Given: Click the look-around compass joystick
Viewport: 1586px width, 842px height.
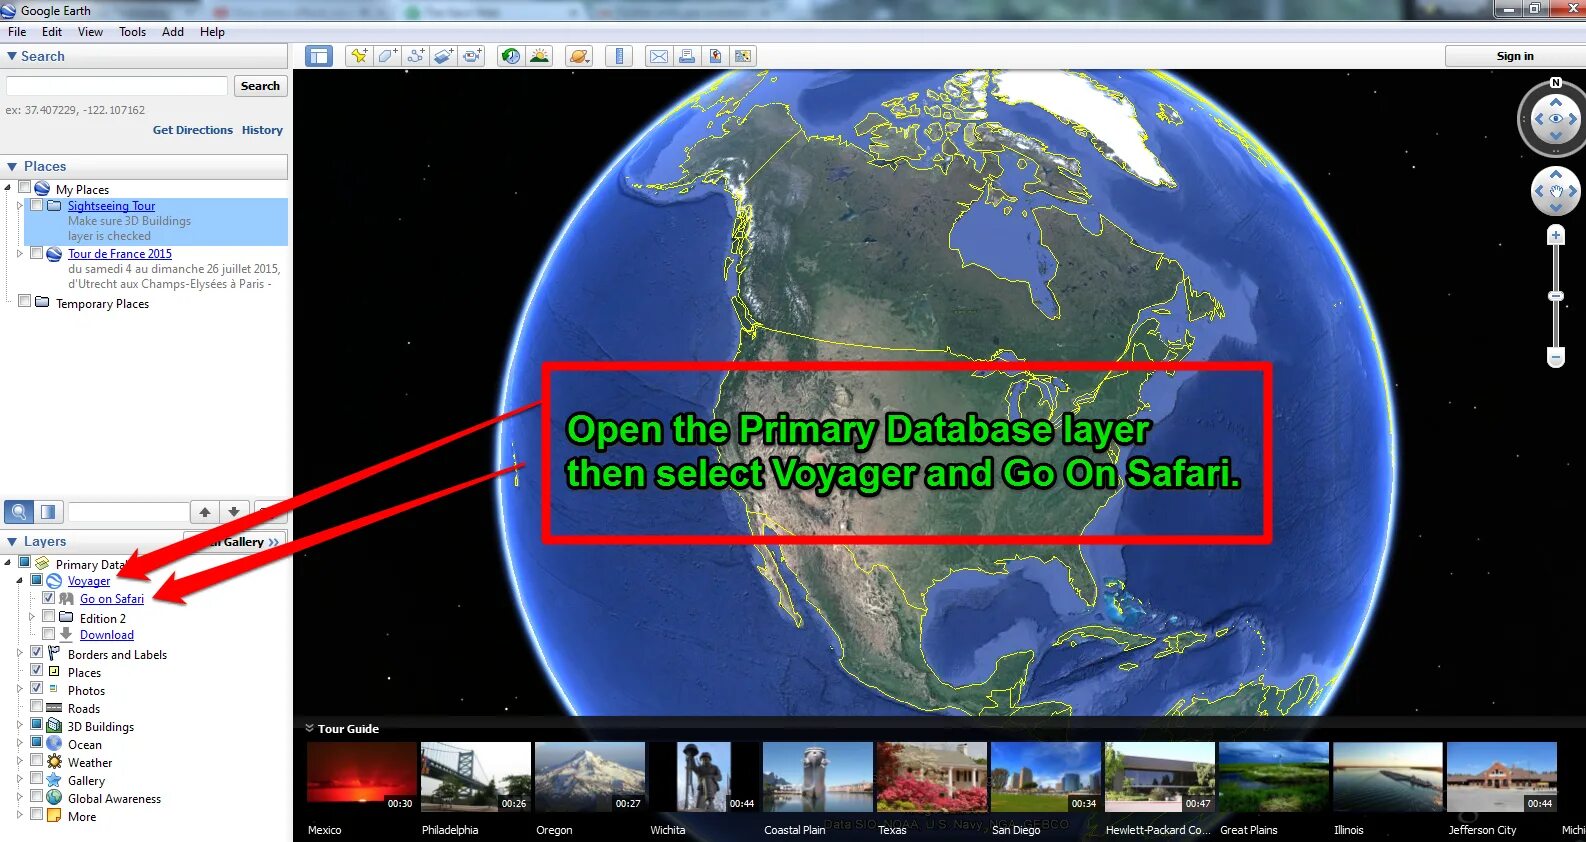Looking at the screenshot, I should [1555, 119].
